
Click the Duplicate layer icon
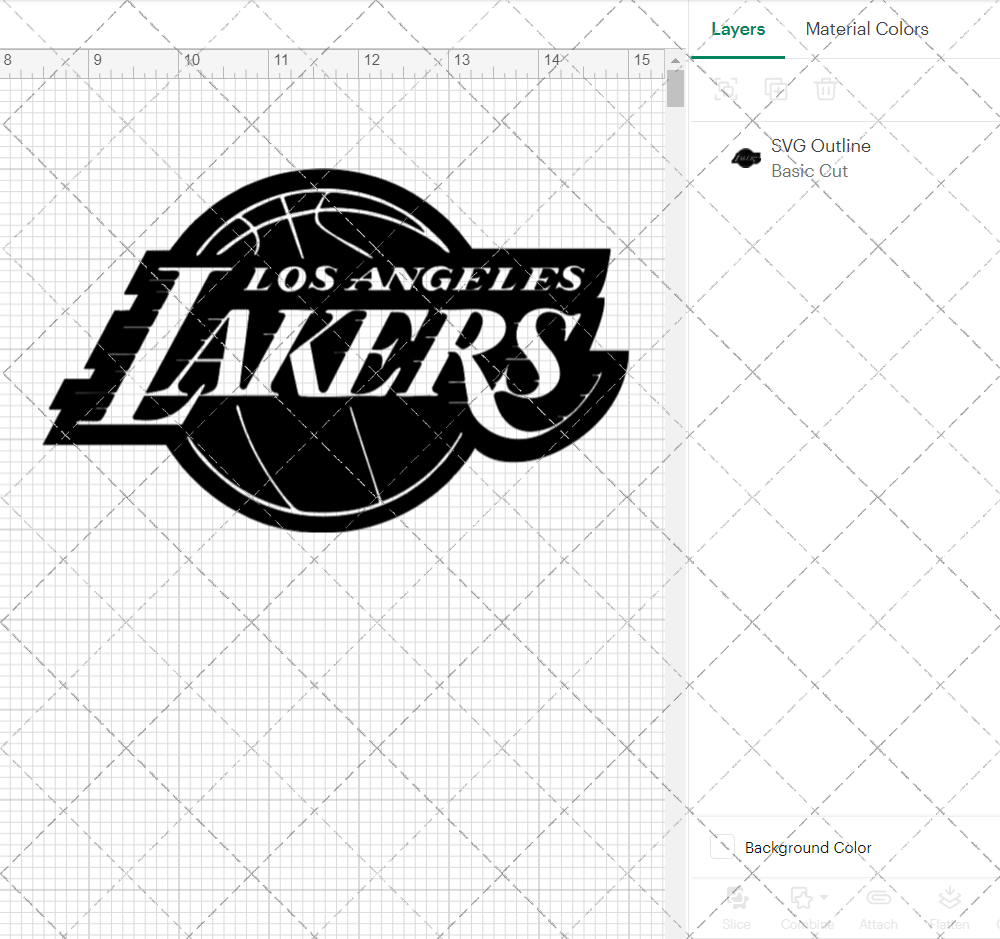[x=776, y=89]
